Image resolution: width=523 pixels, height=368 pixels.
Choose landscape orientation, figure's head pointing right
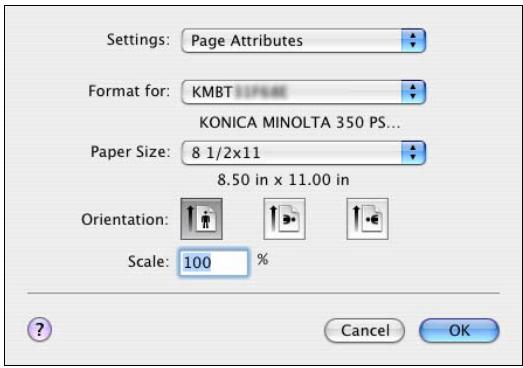tap(284, 219)
